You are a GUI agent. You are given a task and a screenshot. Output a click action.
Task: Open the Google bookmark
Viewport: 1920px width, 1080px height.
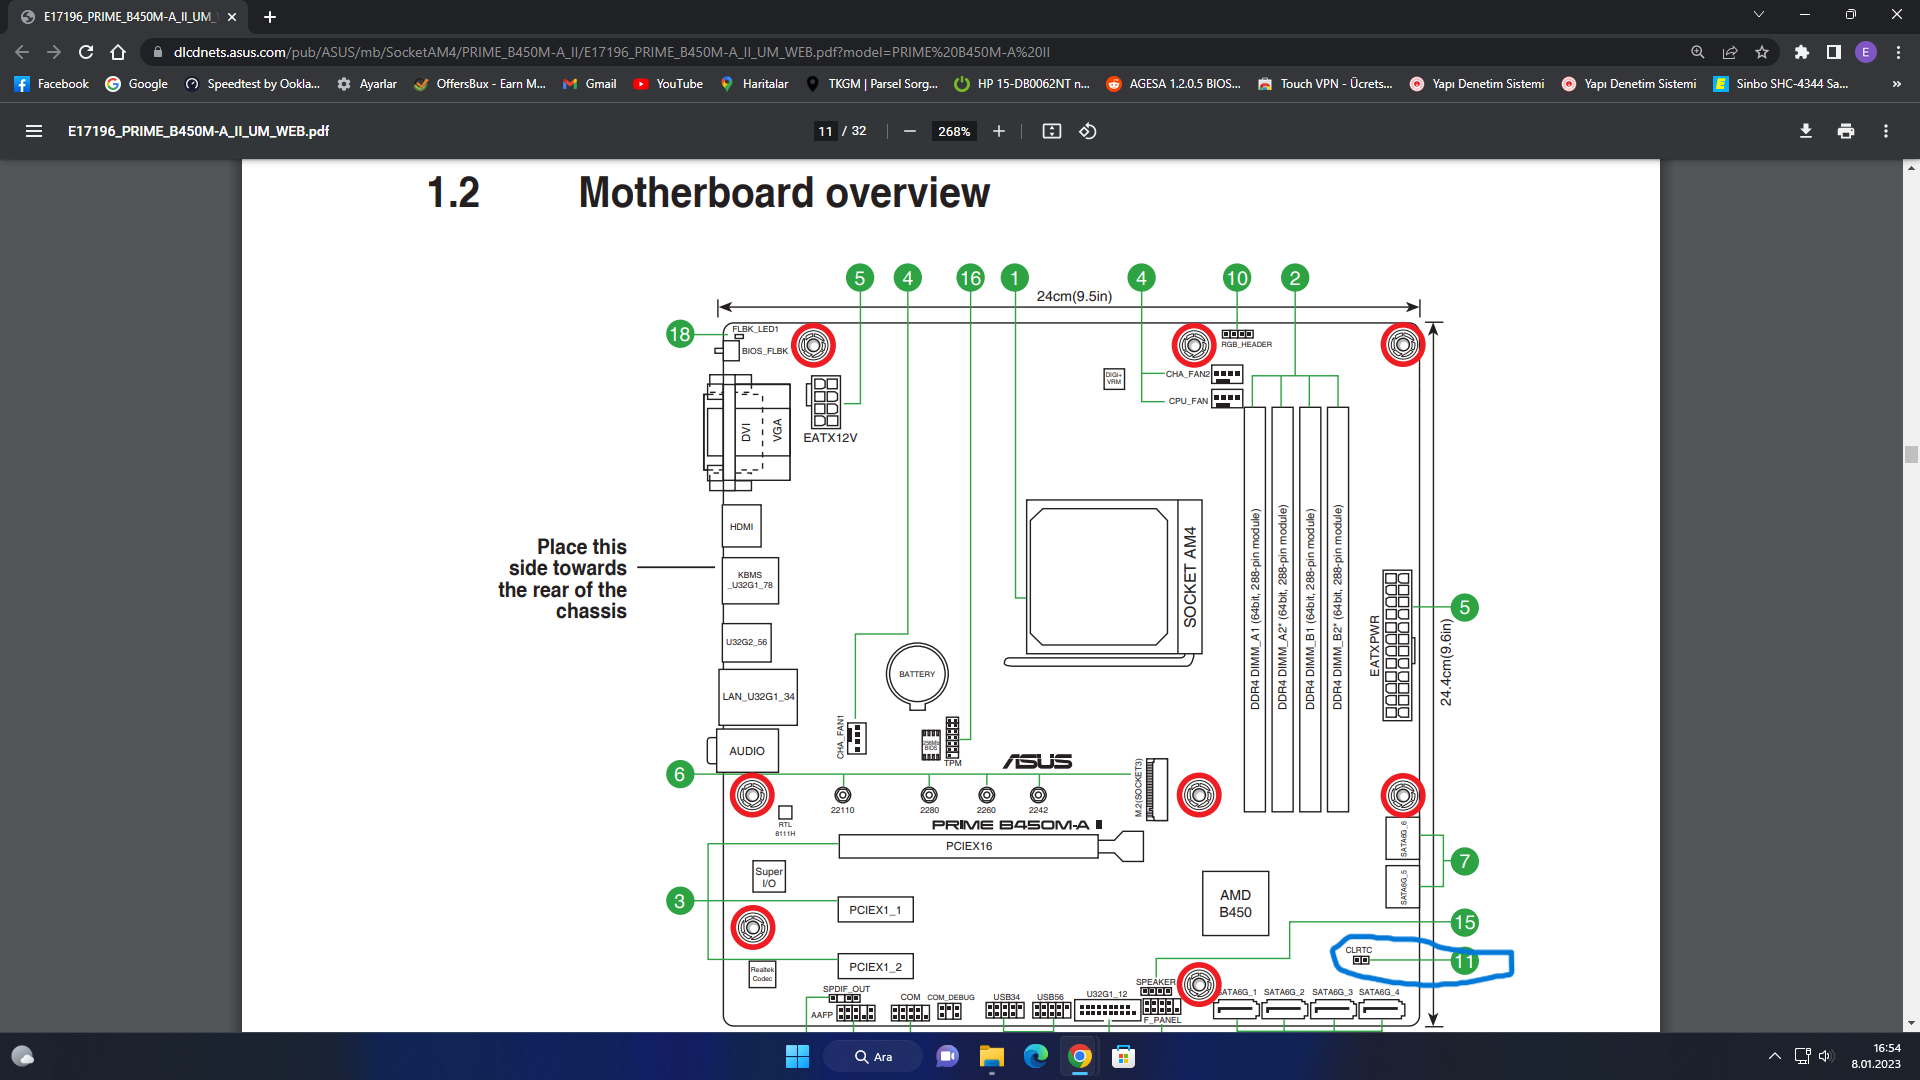tap(137, 84)
